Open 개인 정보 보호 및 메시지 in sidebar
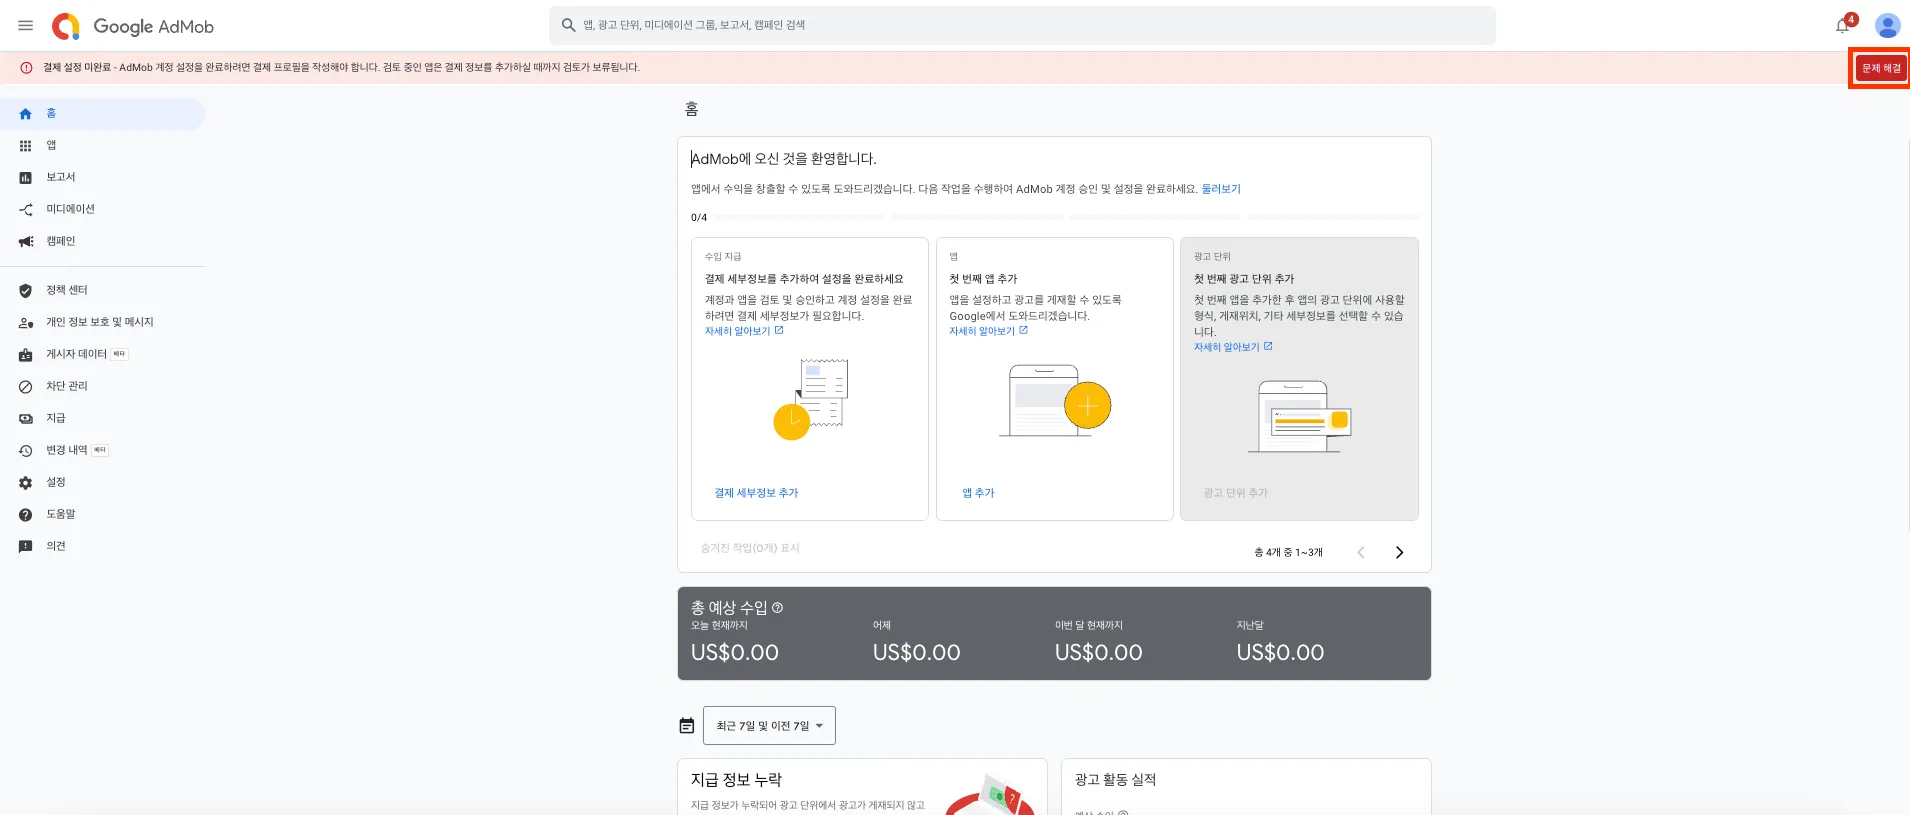This screenshot has height=815, width=1910. pyautogui.click(x=102, y=323)
